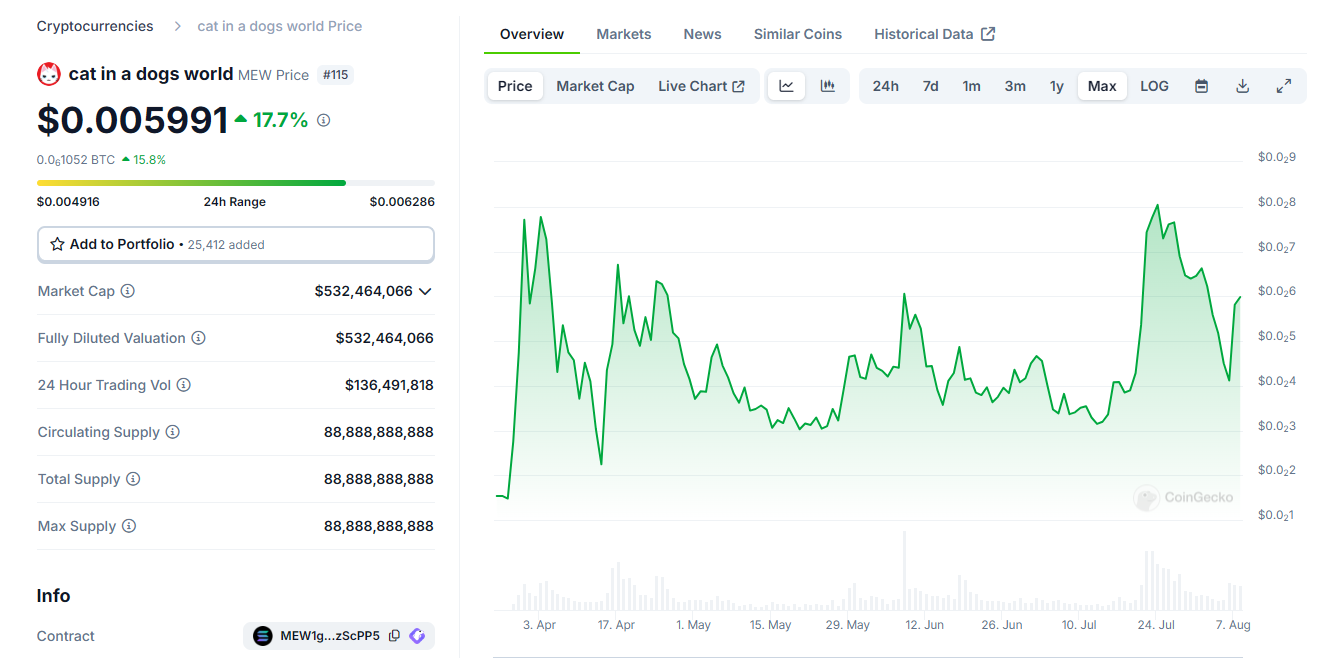Click the 24h Range progress bar
Screen dimensions: 1328x658
235,183
